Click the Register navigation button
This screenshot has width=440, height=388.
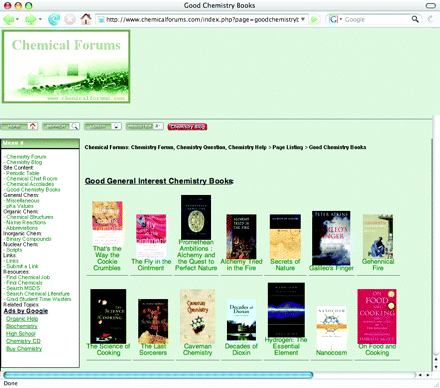pyautogui.click(x=144, y=126)
